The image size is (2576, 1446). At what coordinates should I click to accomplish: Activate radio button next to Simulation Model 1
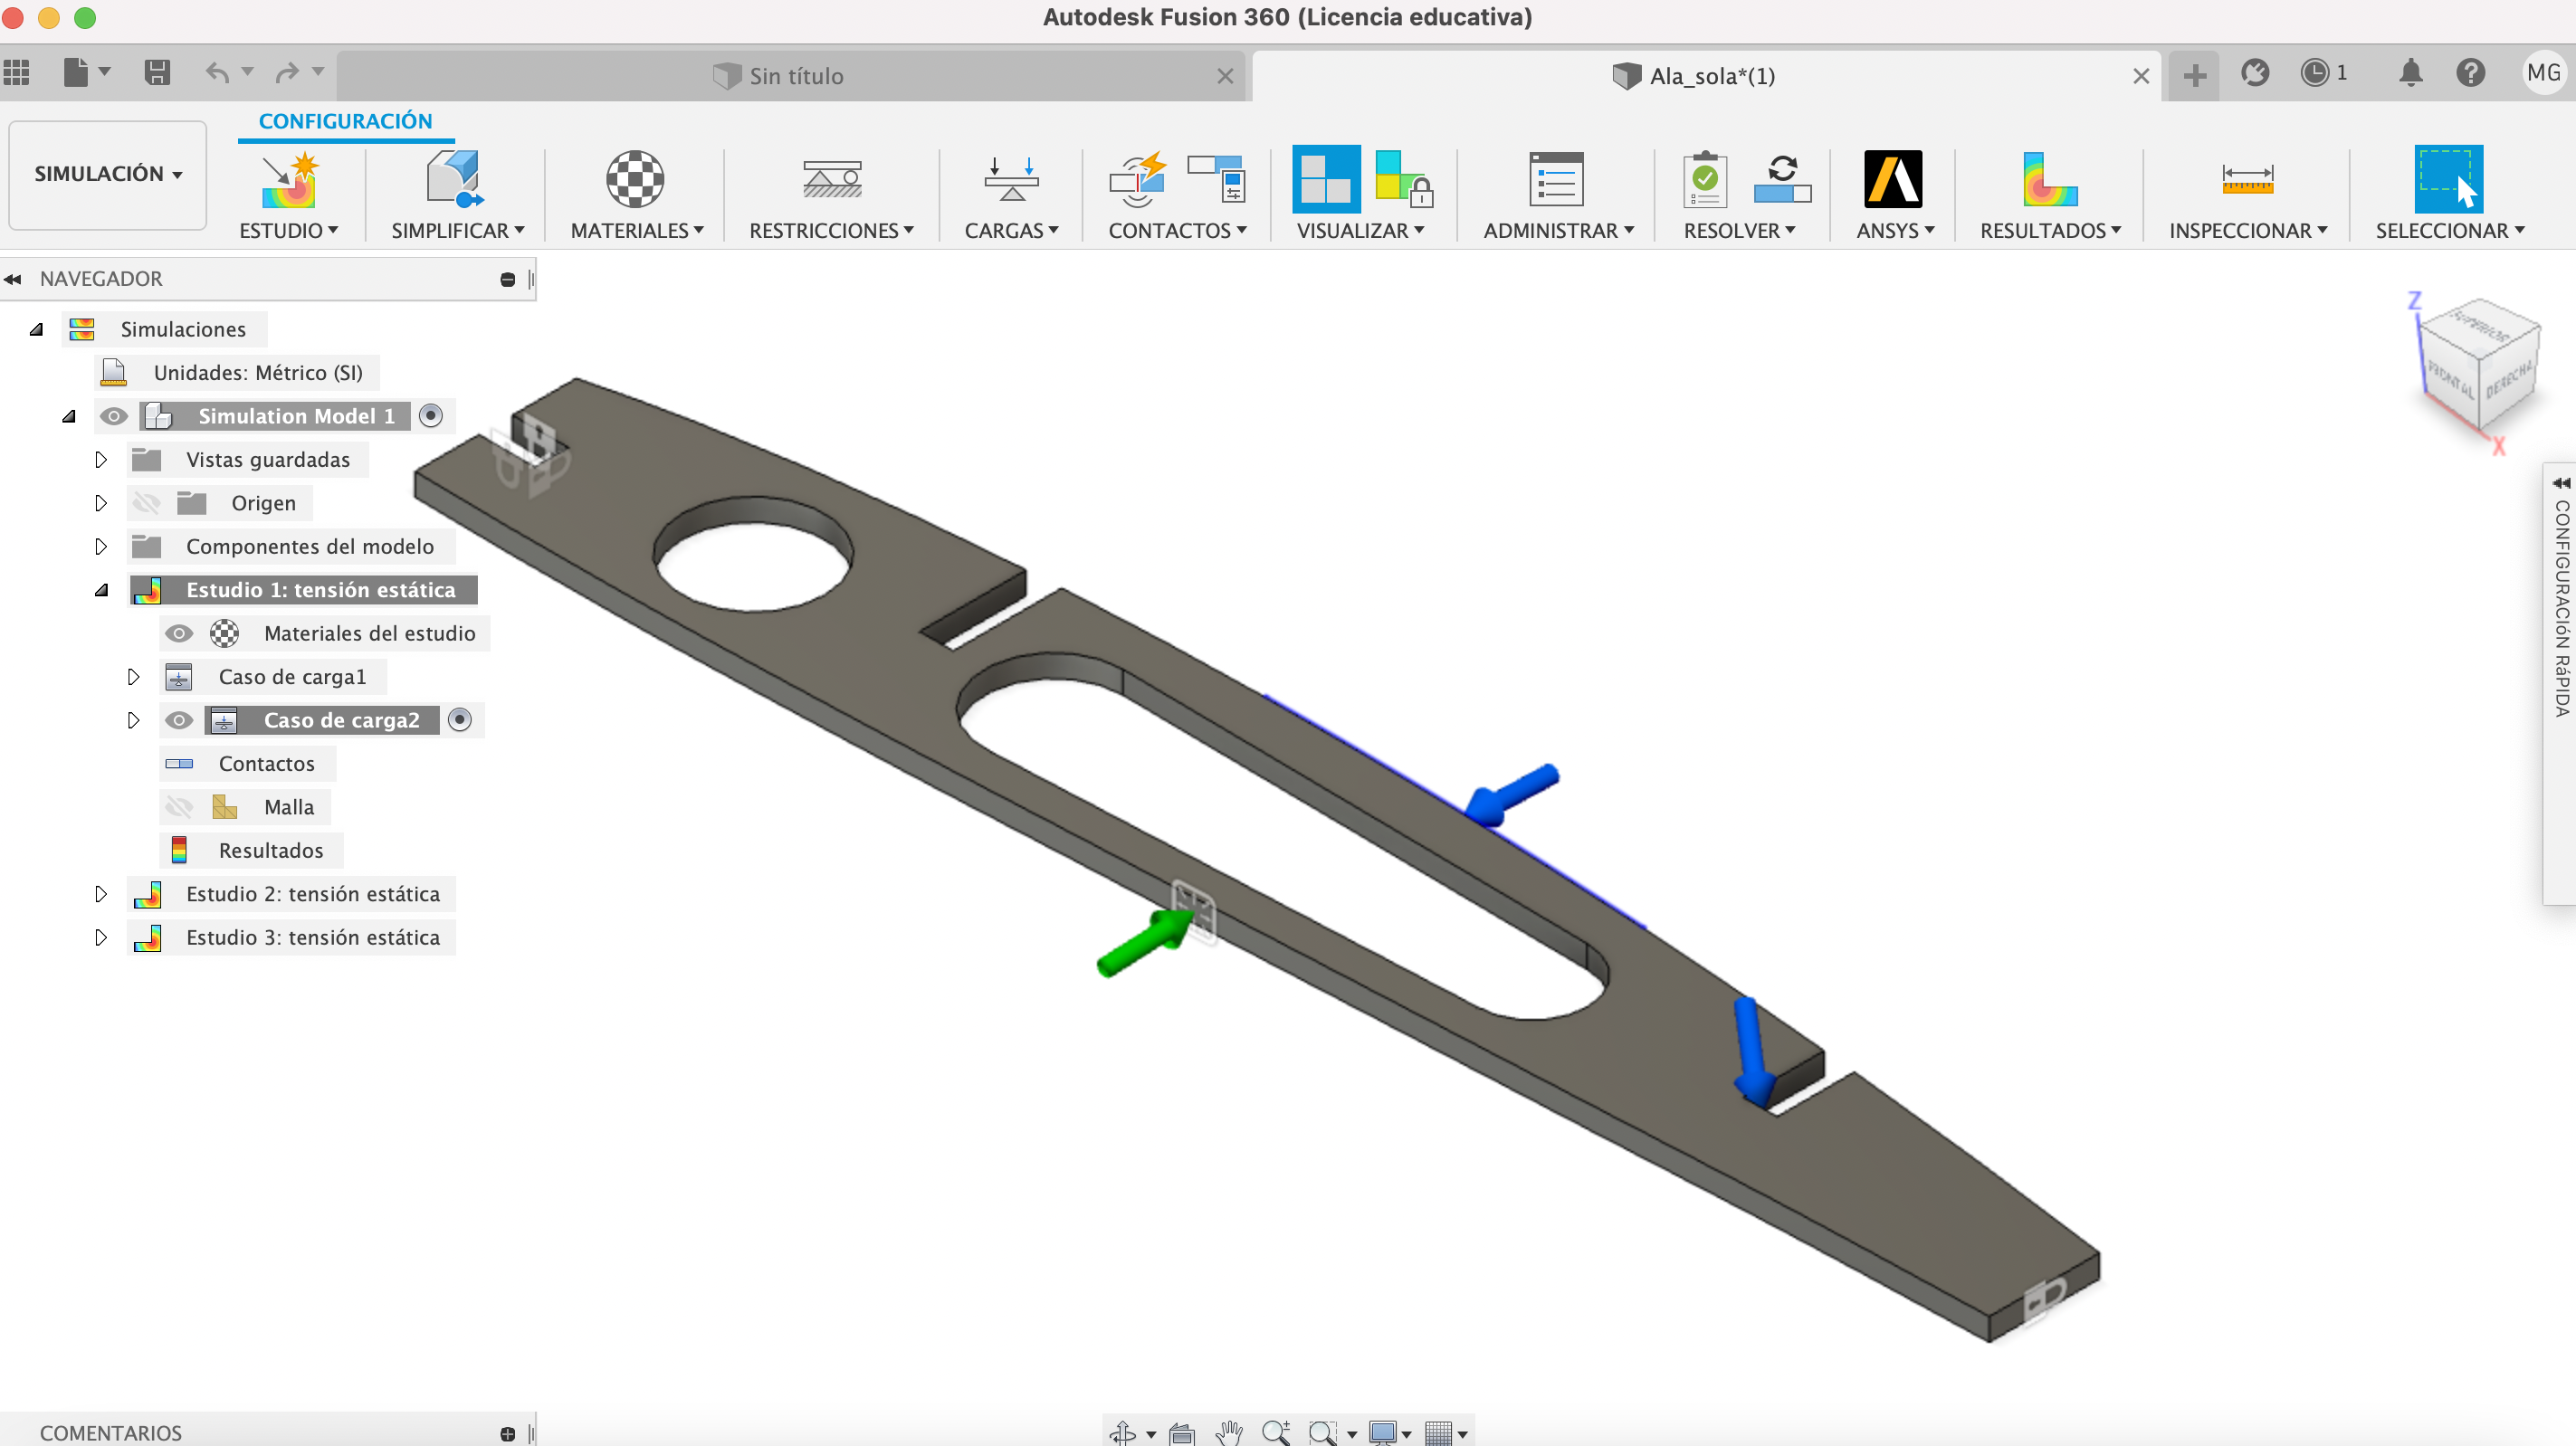pyautogui.click(x=431, y=416)
